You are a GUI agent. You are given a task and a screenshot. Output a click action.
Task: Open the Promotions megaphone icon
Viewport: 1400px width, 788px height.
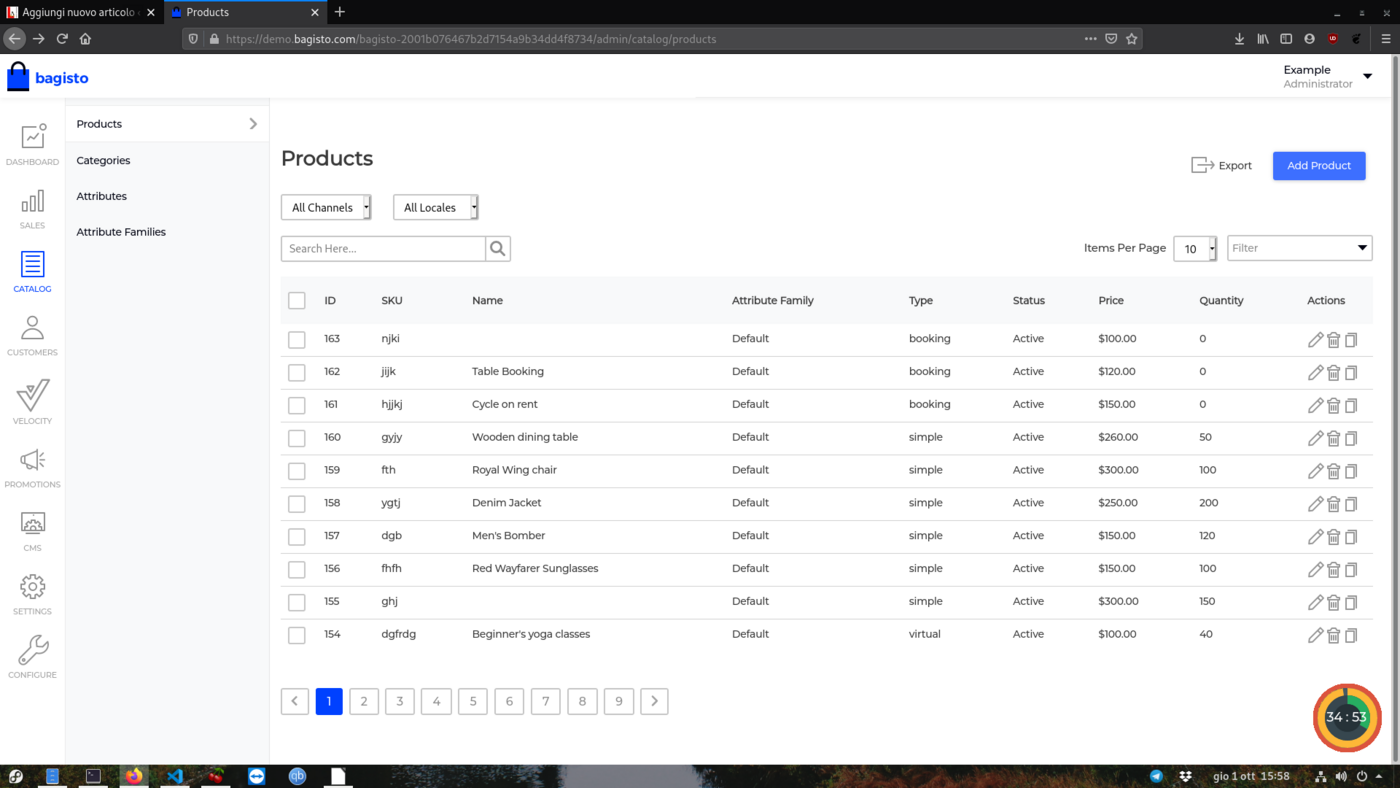(32, 460)
